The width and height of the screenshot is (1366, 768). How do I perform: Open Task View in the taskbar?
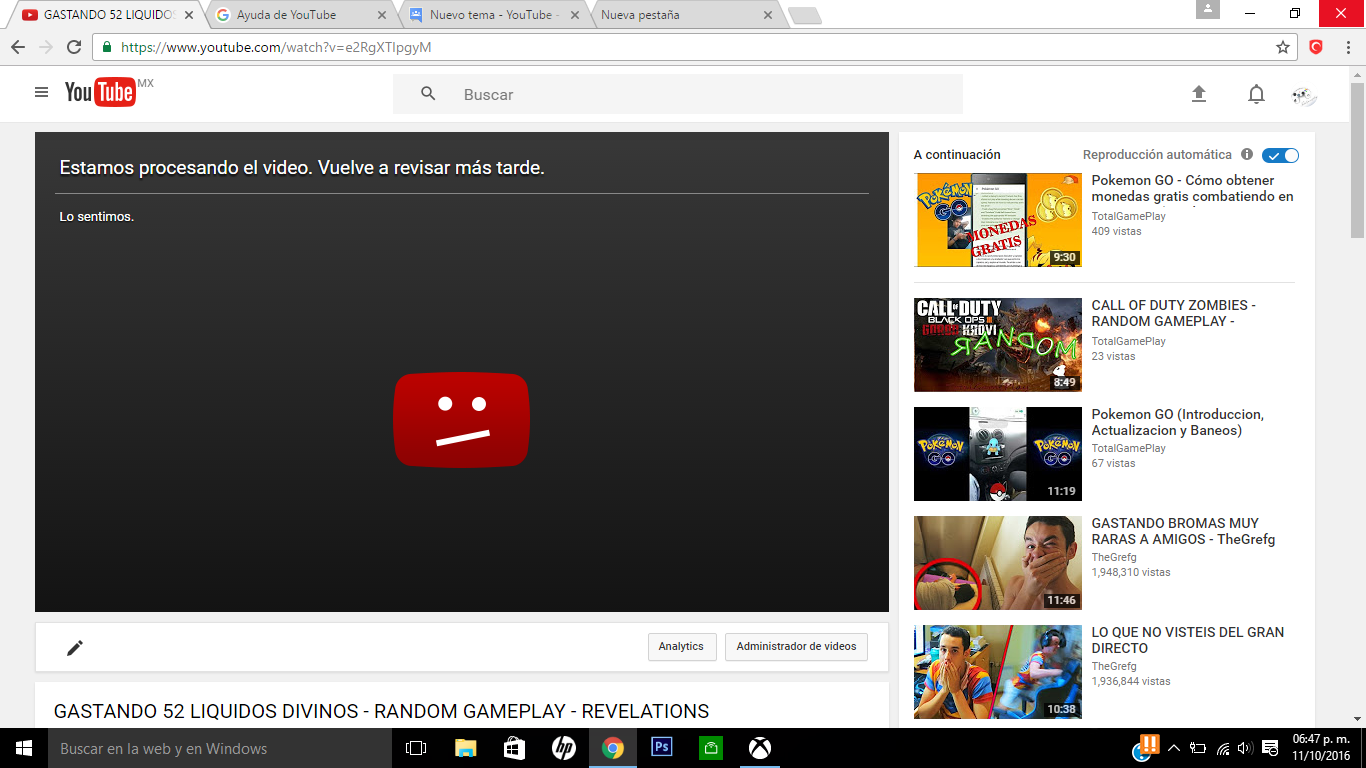click(x=416, y=748)
